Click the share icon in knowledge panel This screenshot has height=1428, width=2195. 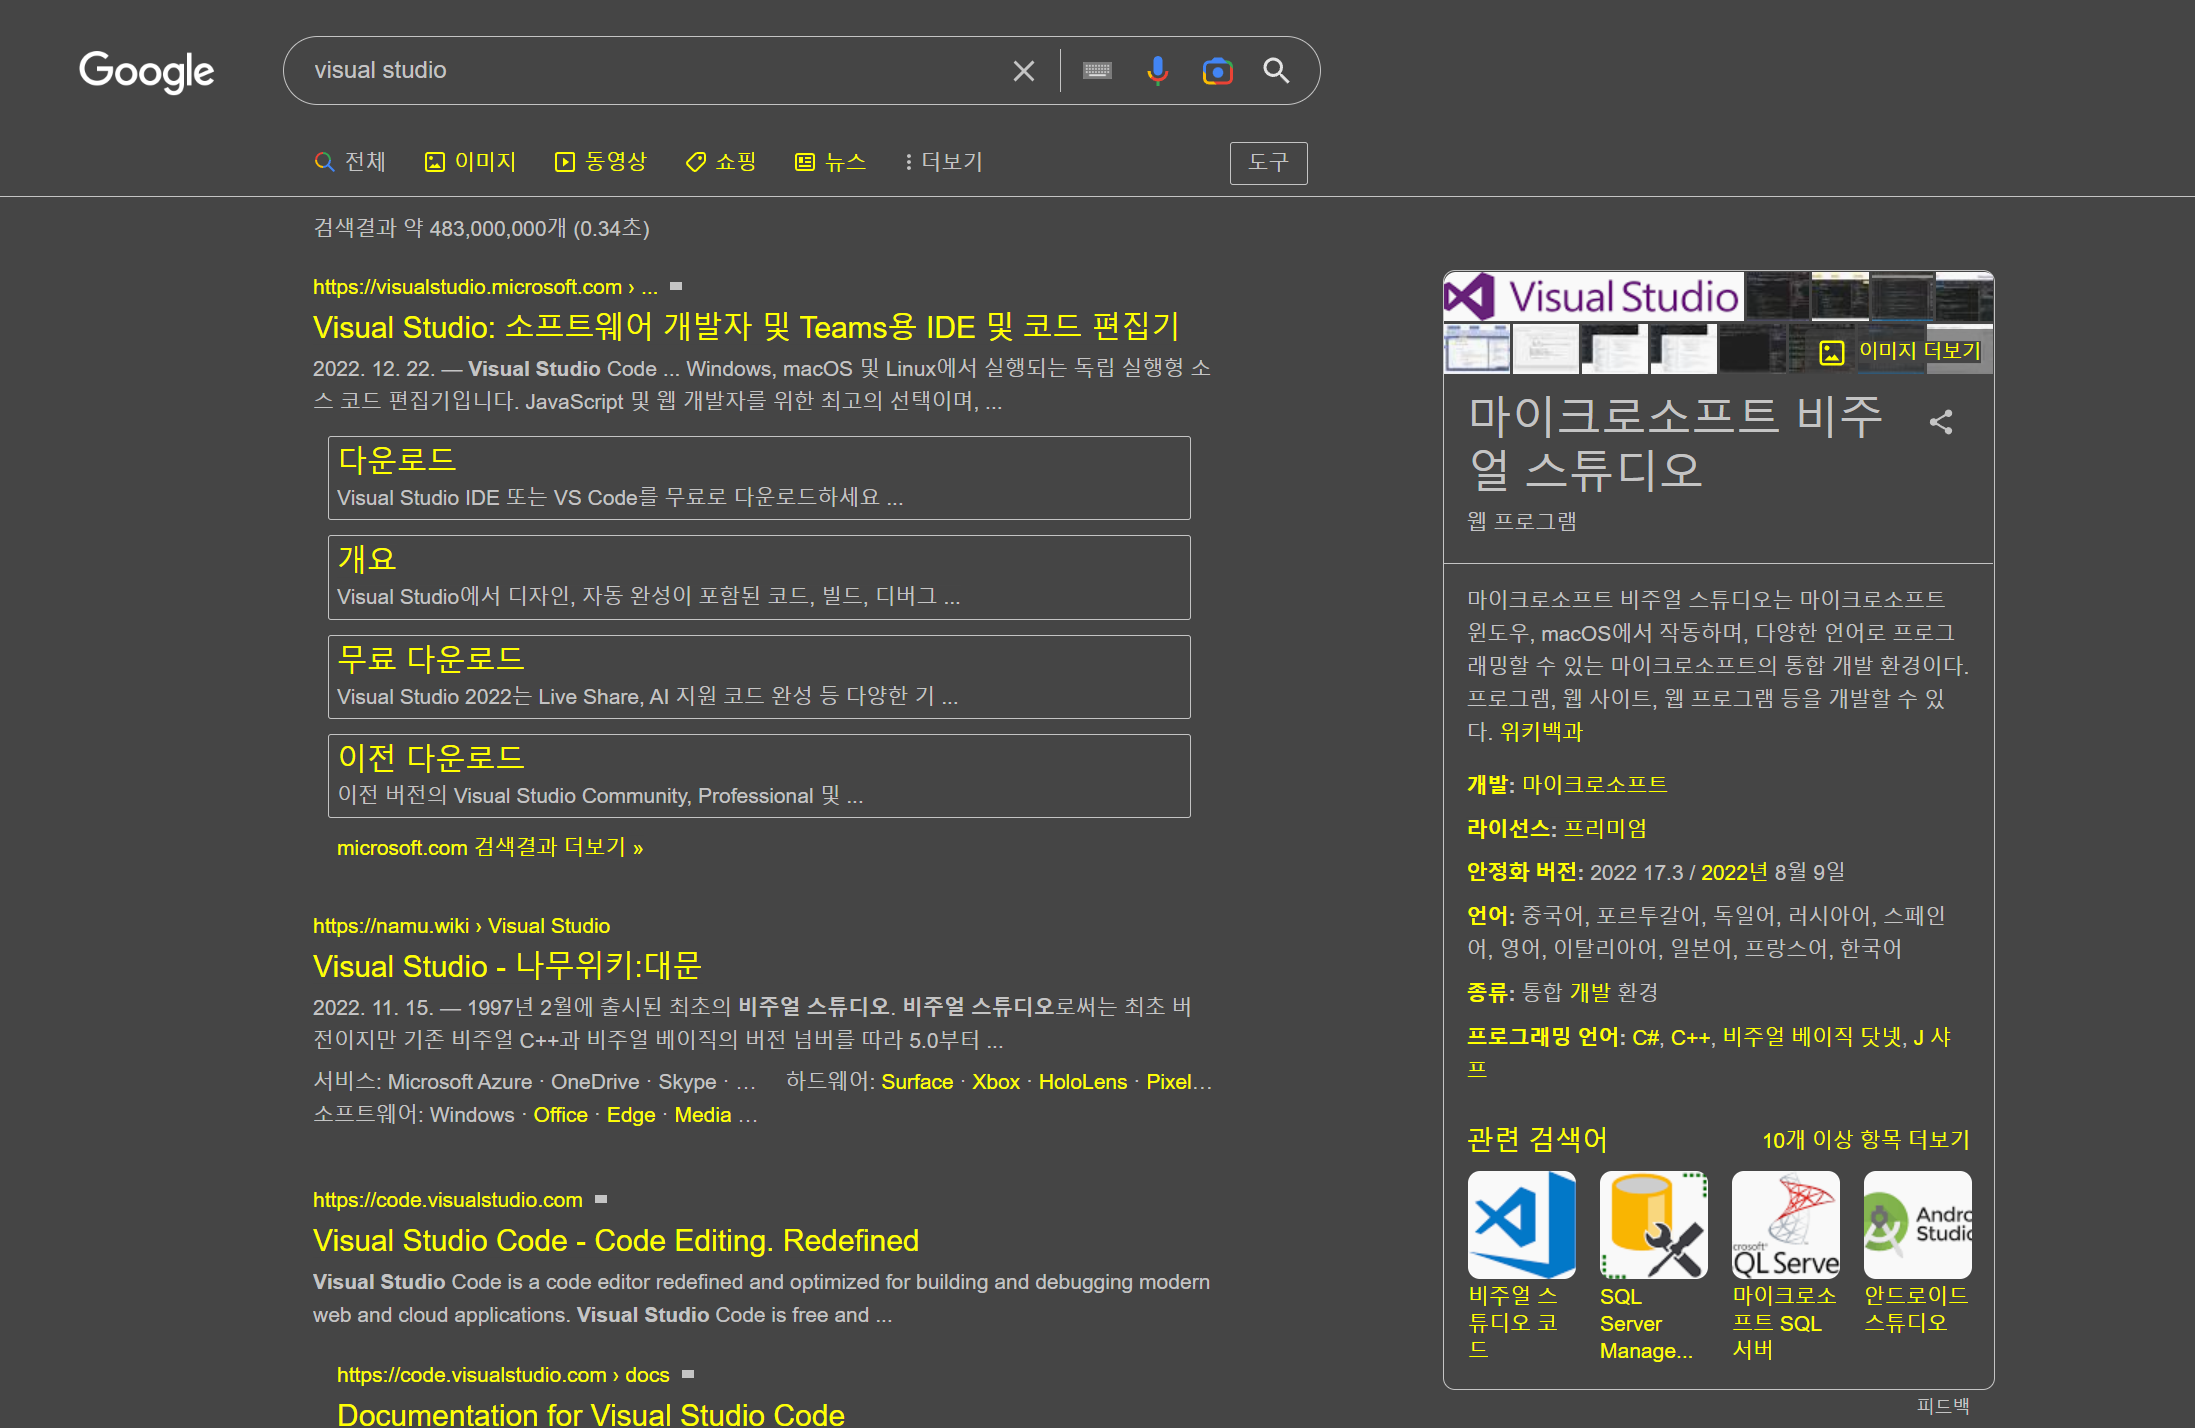coord(1941,422)
